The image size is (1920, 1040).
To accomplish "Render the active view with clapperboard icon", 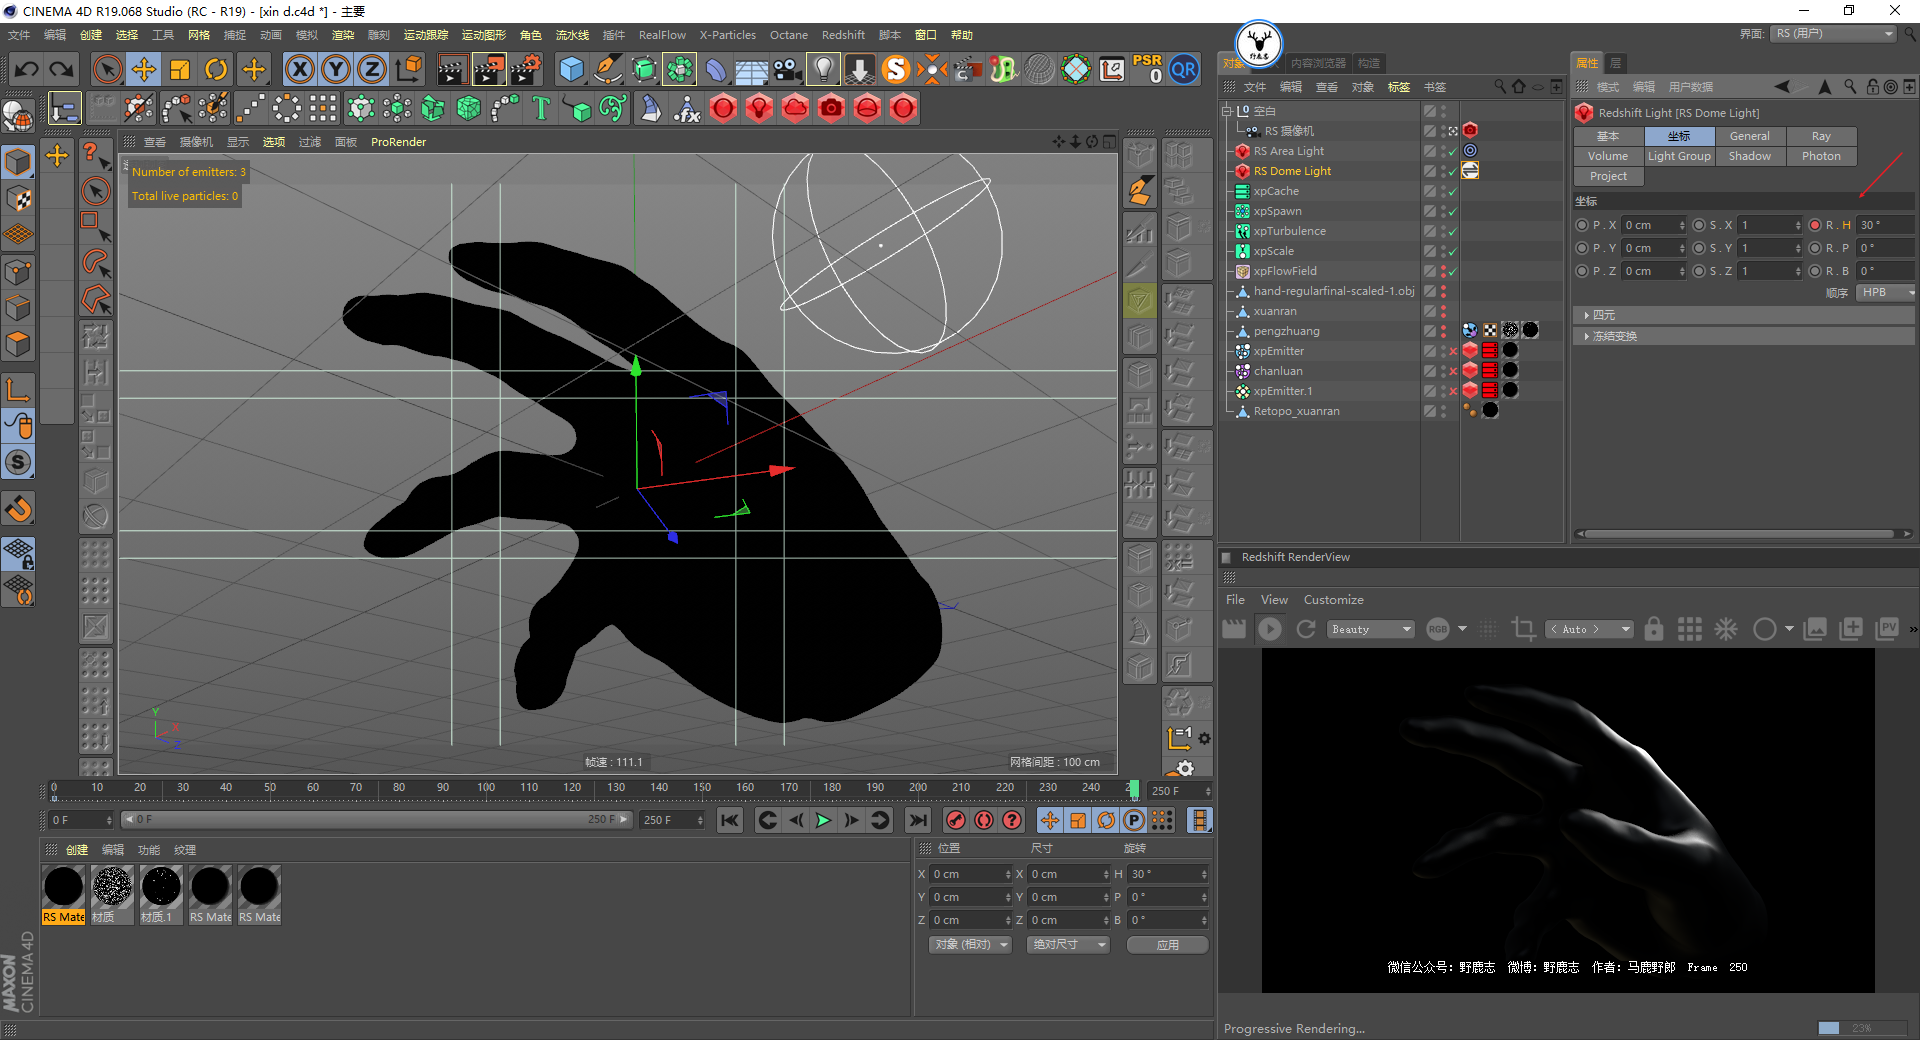I will pos(452,69).
